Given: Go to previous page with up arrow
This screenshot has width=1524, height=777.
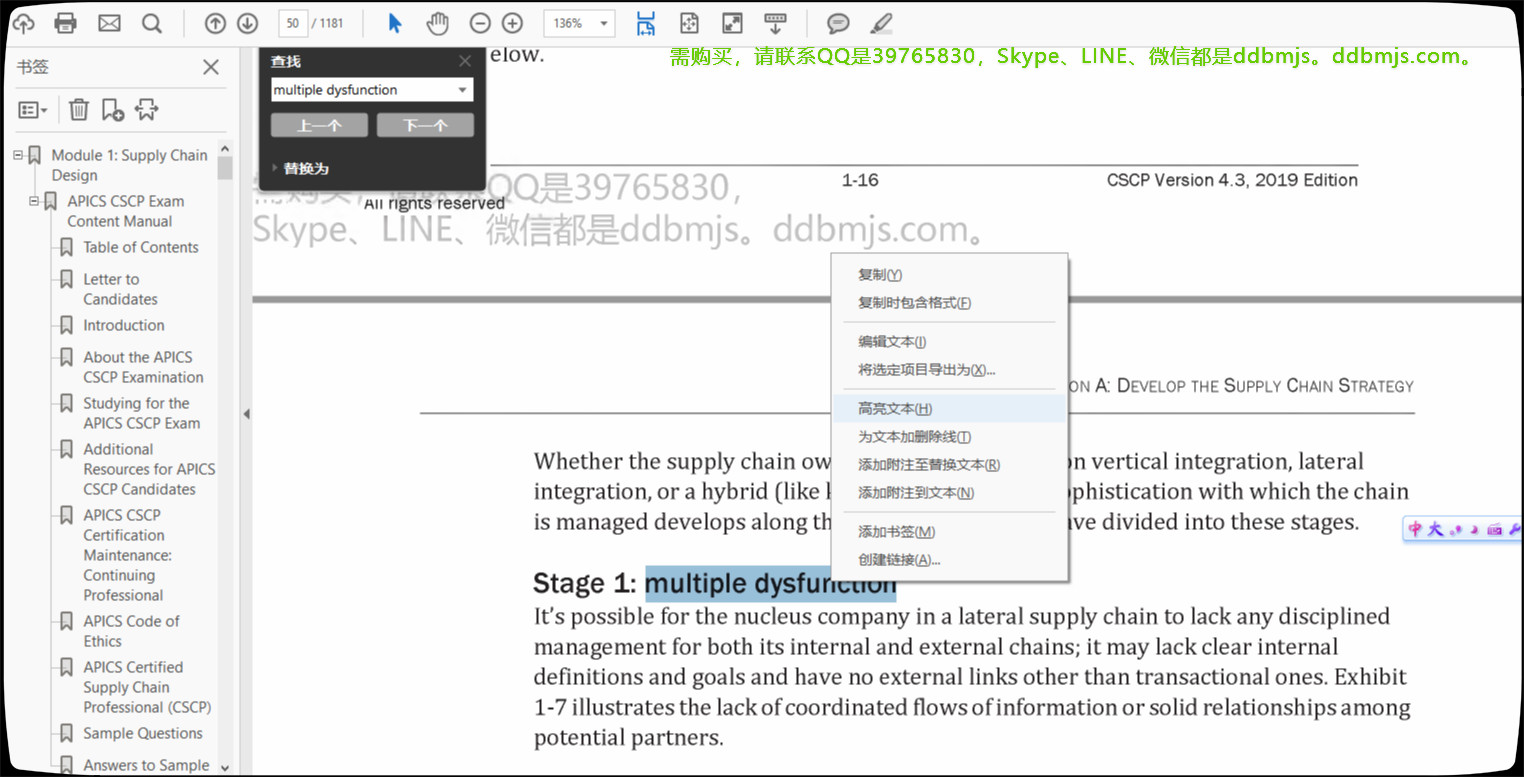Looking at the screenshot, I should (215, 23).
